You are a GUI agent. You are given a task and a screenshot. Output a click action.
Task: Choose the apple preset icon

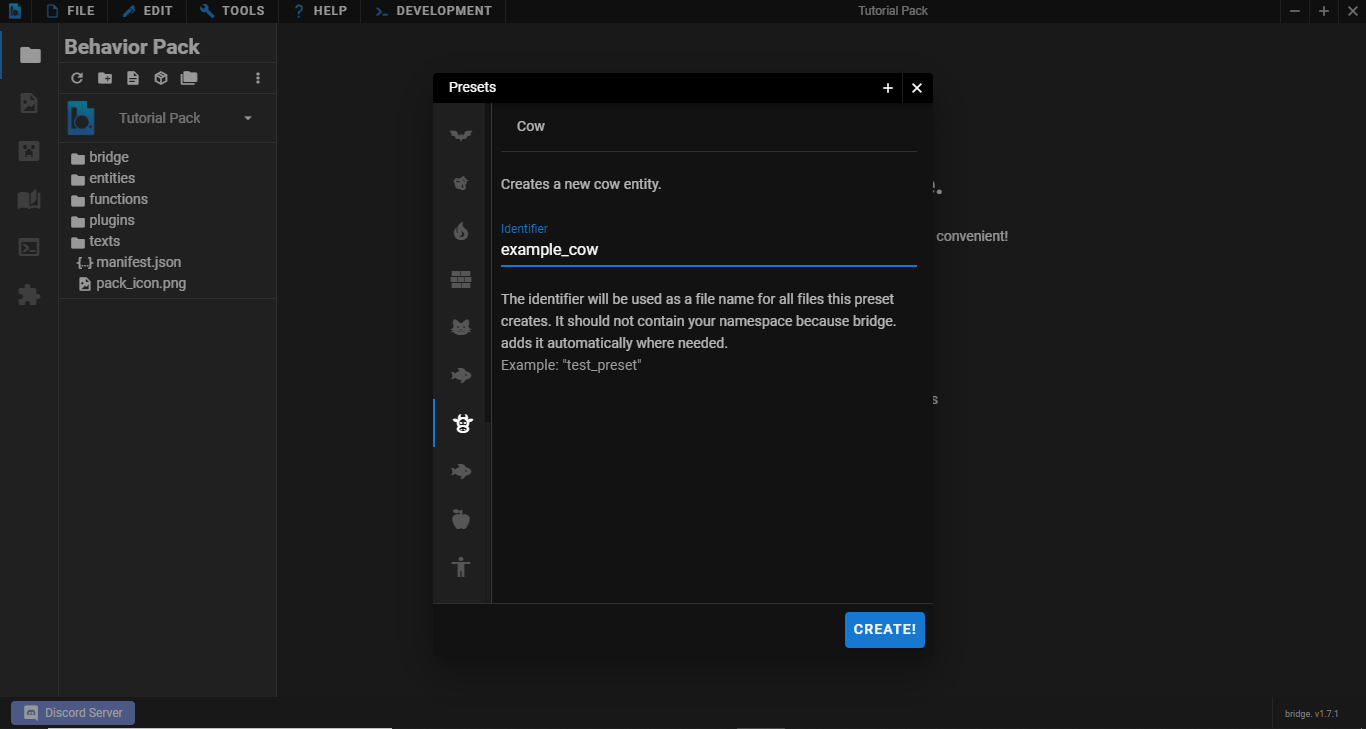[460, 519]
